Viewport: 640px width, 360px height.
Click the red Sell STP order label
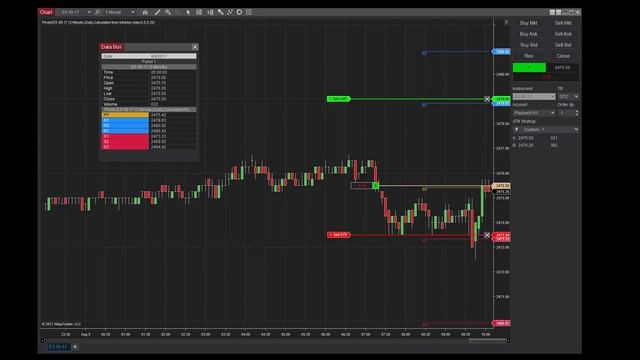click(339, 235)
